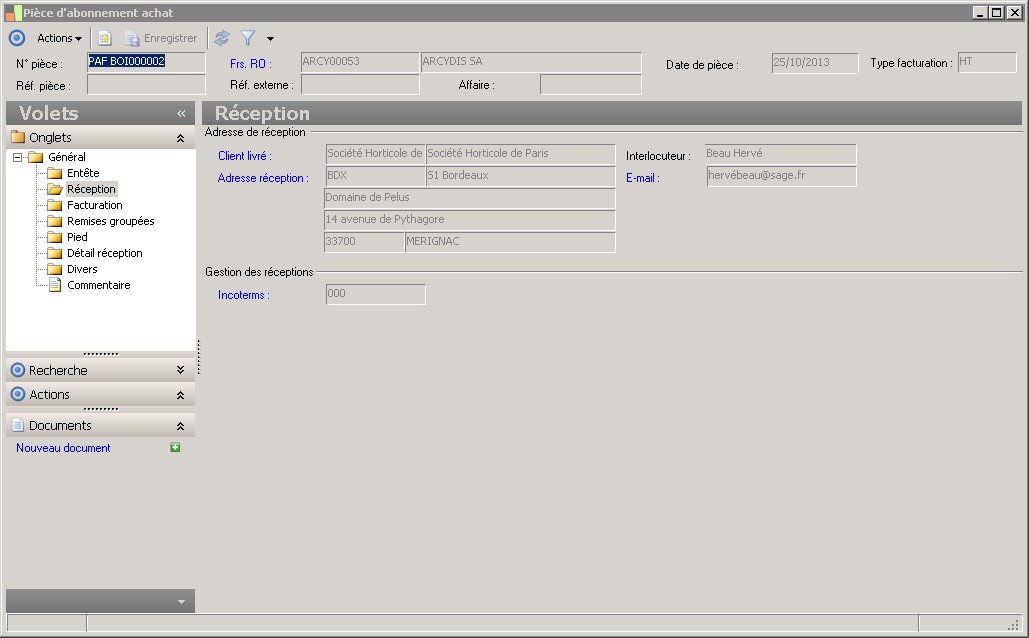The height and width of the screenshot is (638, 1029).
Task: Collapse the Volets panel with double chevron
Action: tap(181, 114)
